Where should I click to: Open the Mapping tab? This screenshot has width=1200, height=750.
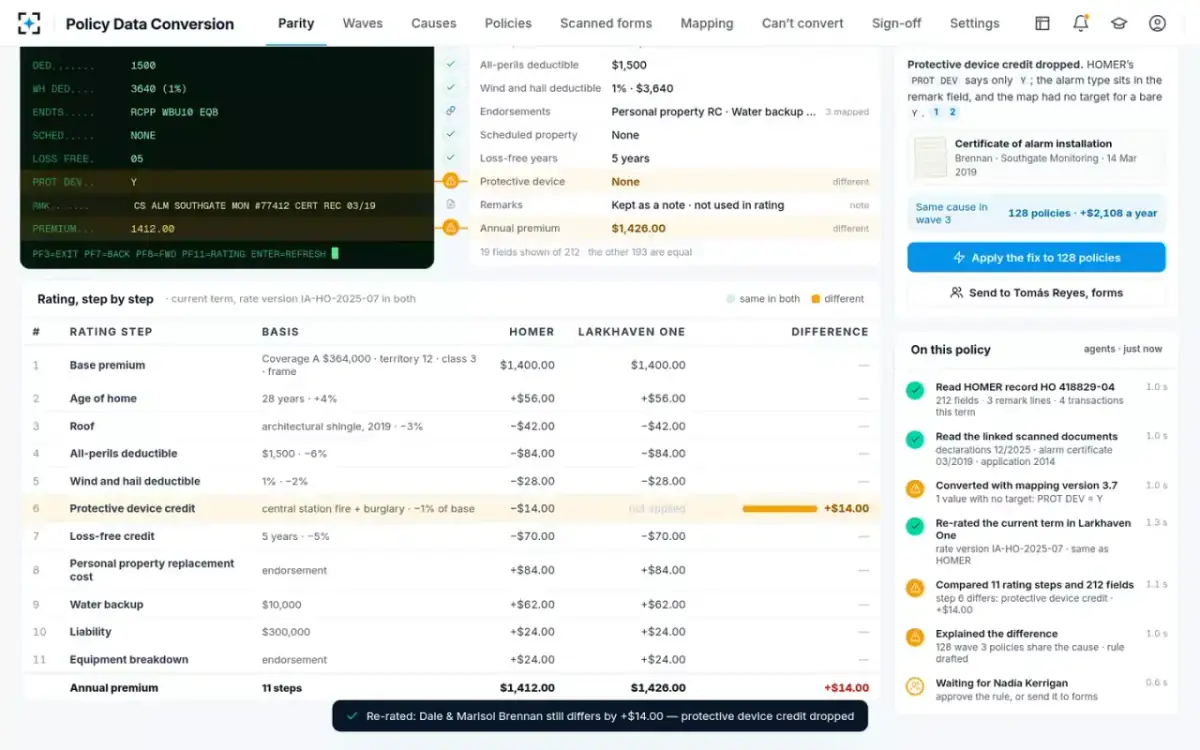(707, 23)
